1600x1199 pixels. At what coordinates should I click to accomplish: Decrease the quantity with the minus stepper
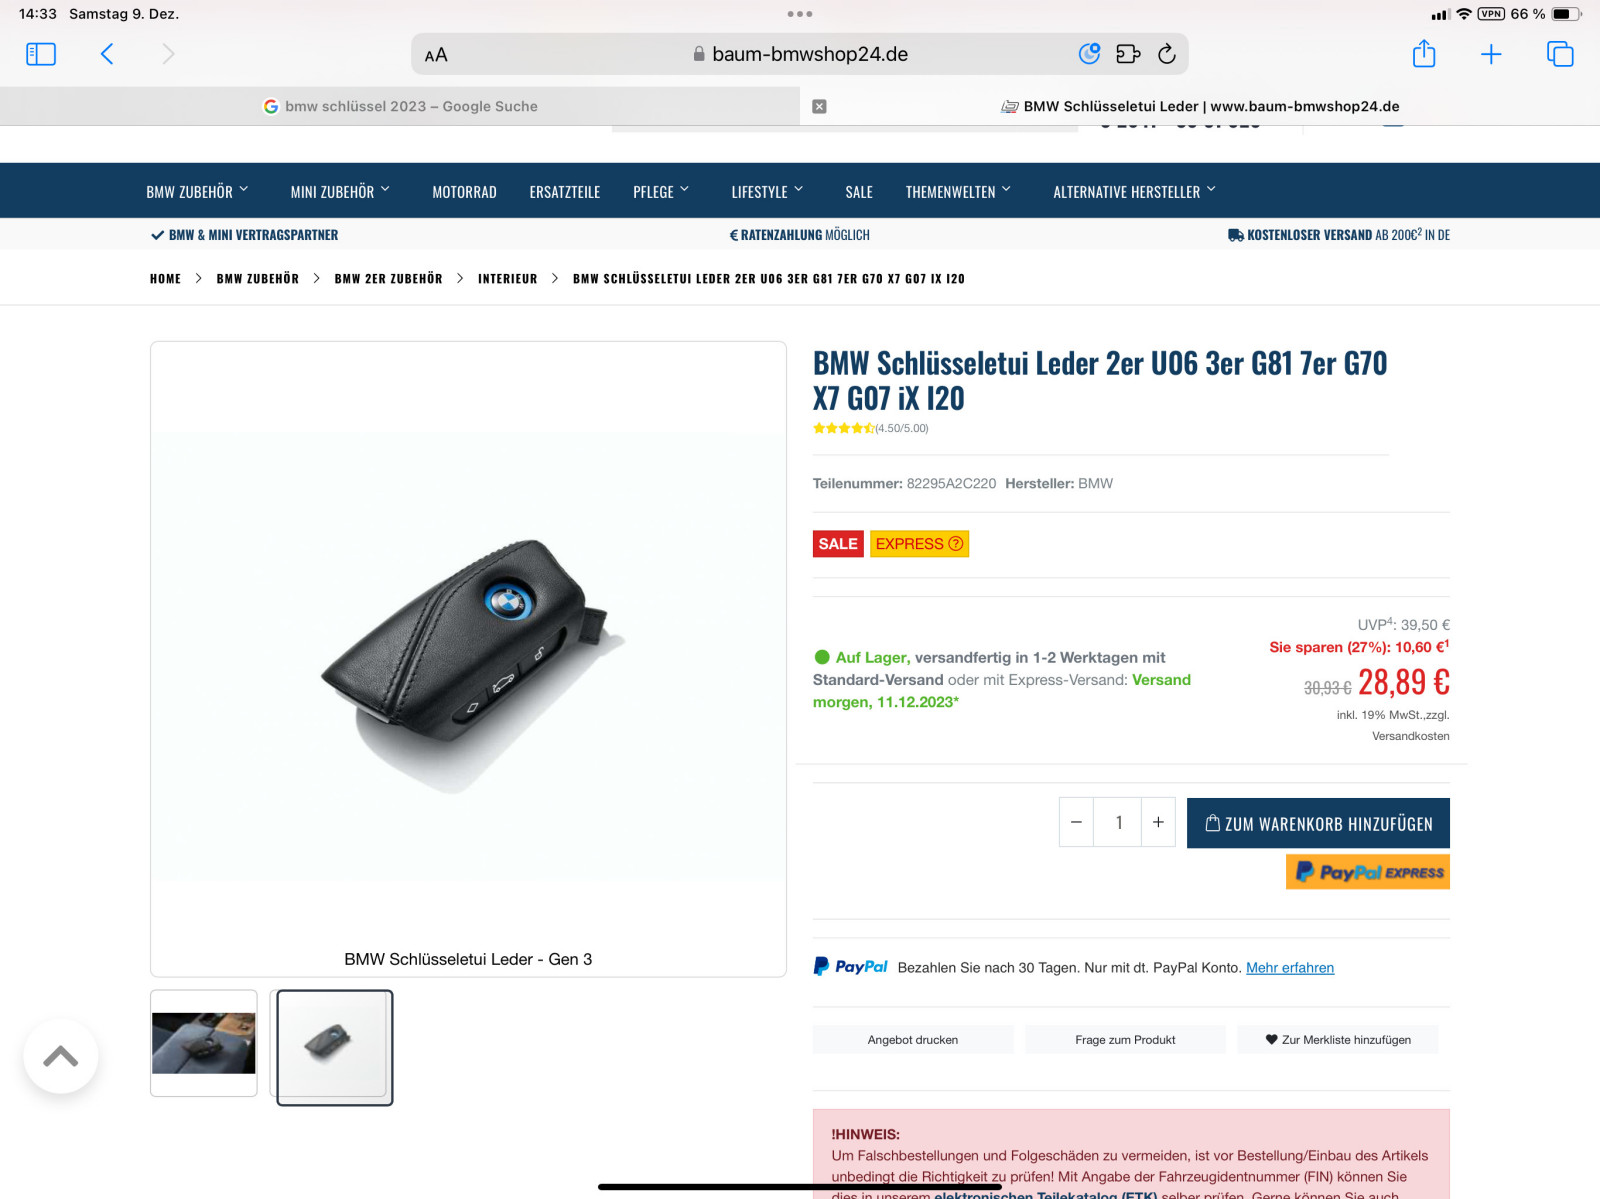tap(1076, 822)
